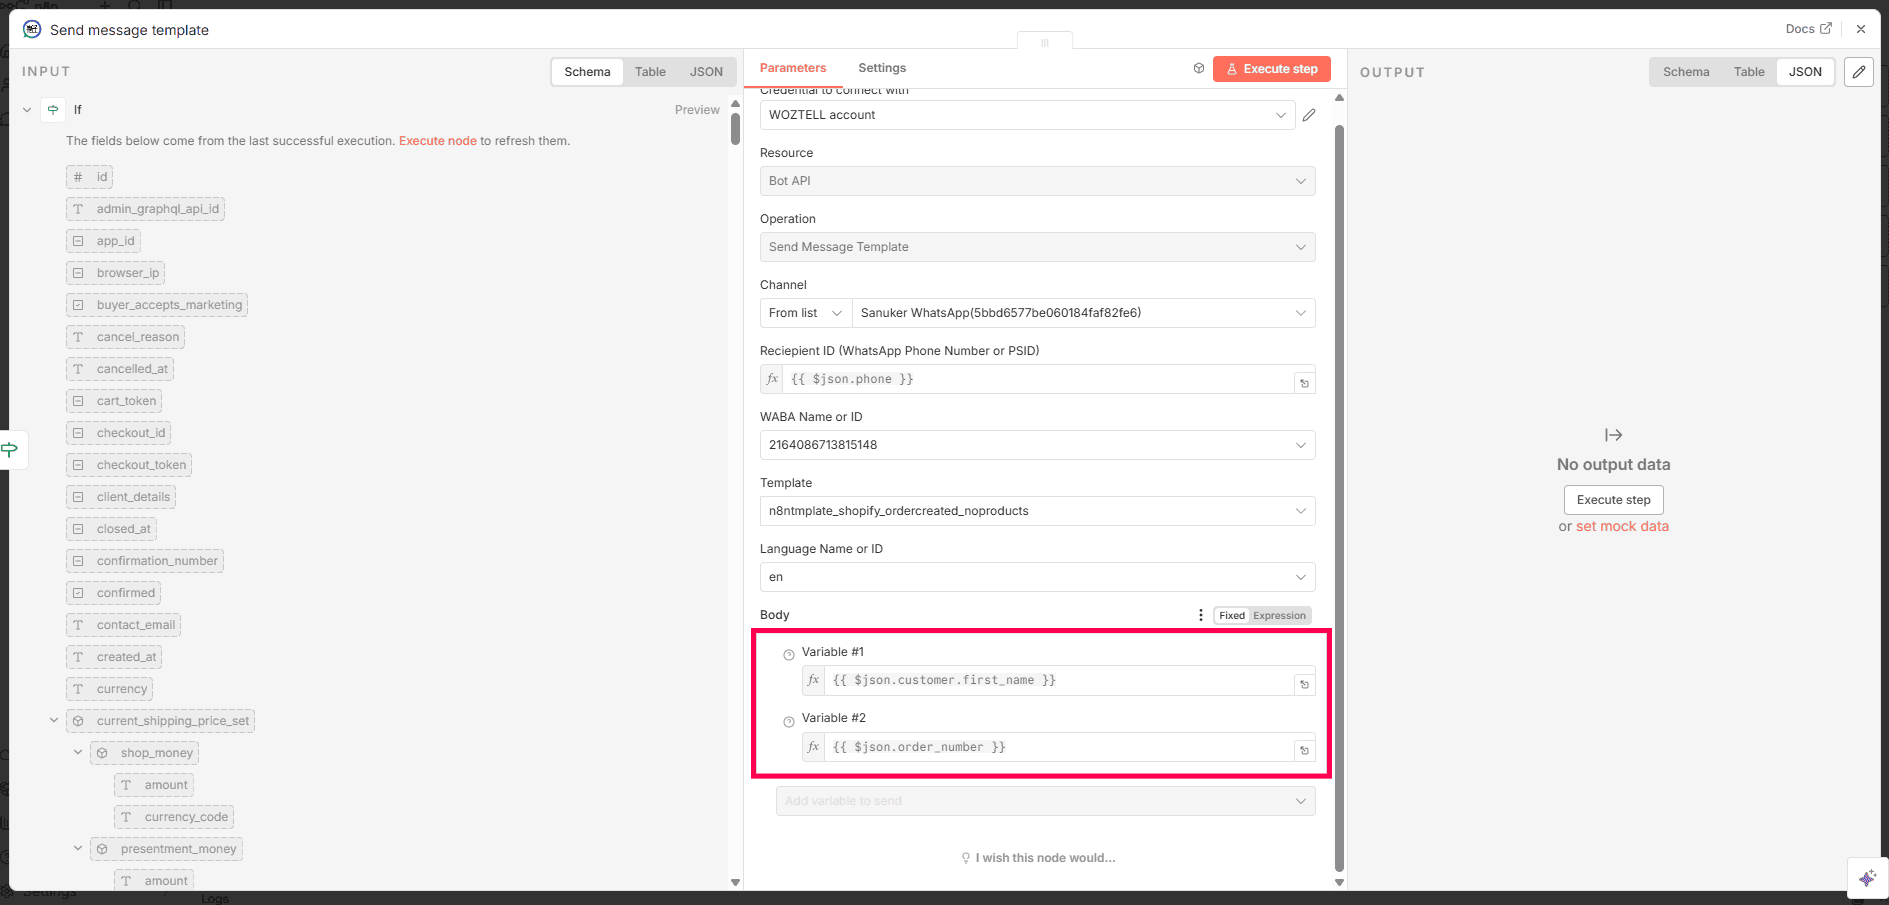Switch input view to Table
The width and height of the screenshot is (1889, 905).
(x=650, y=72)
